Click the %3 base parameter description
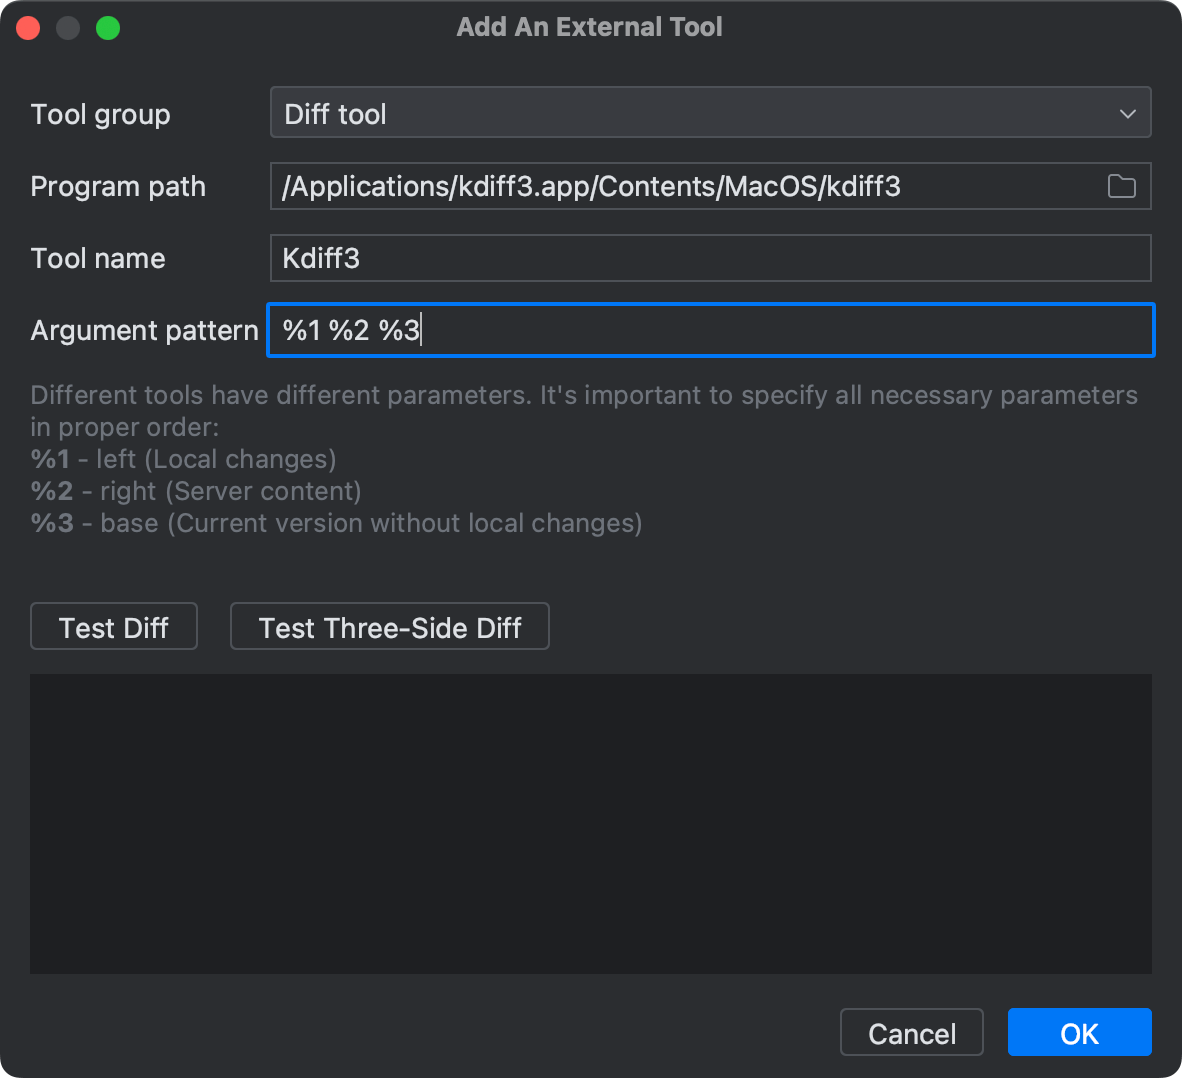The height and width of the screenshot is (1078, 1182). coord(335,523)
